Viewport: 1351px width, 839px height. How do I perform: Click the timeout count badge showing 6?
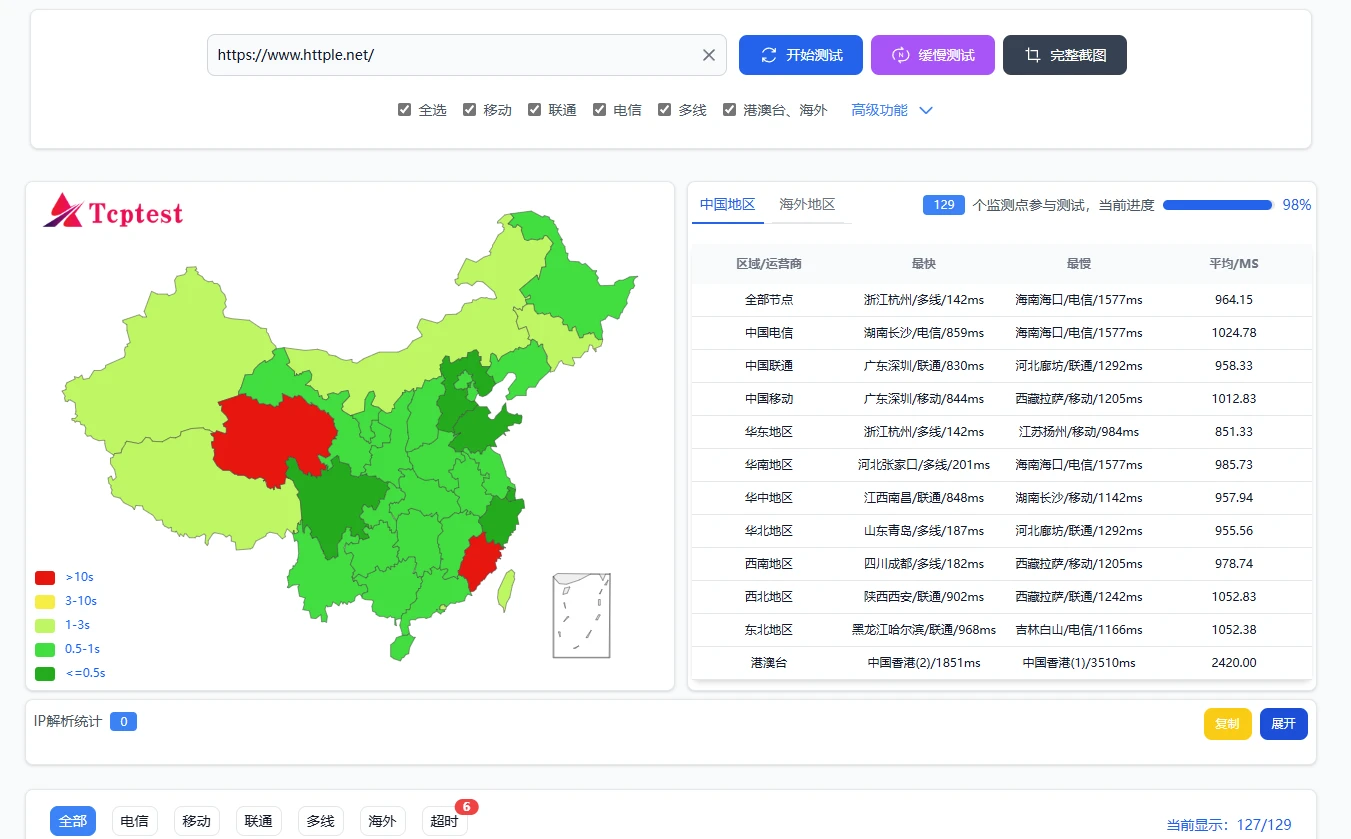pyautogui.click(x=466, y=806)
